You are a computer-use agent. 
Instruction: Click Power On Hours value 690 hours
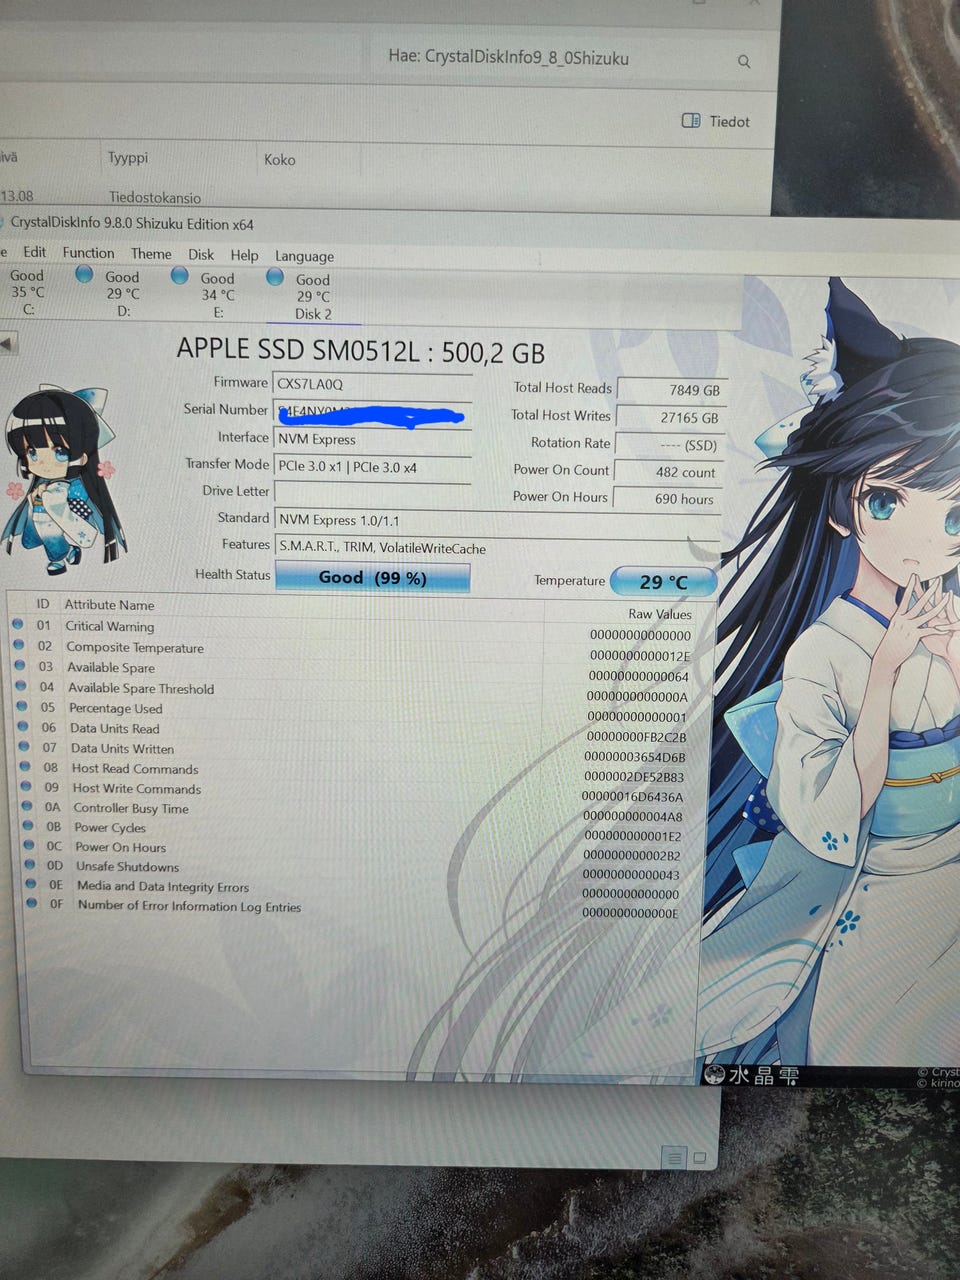[x=666, y=499]
